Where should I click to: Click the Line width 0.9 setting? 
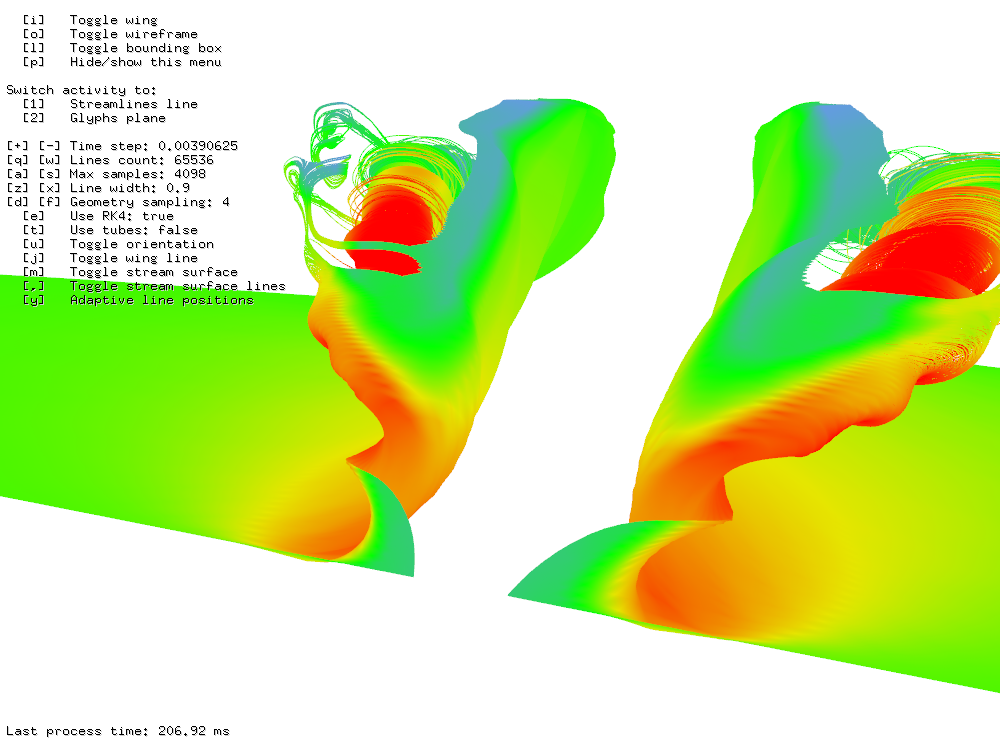coord(129,188)
